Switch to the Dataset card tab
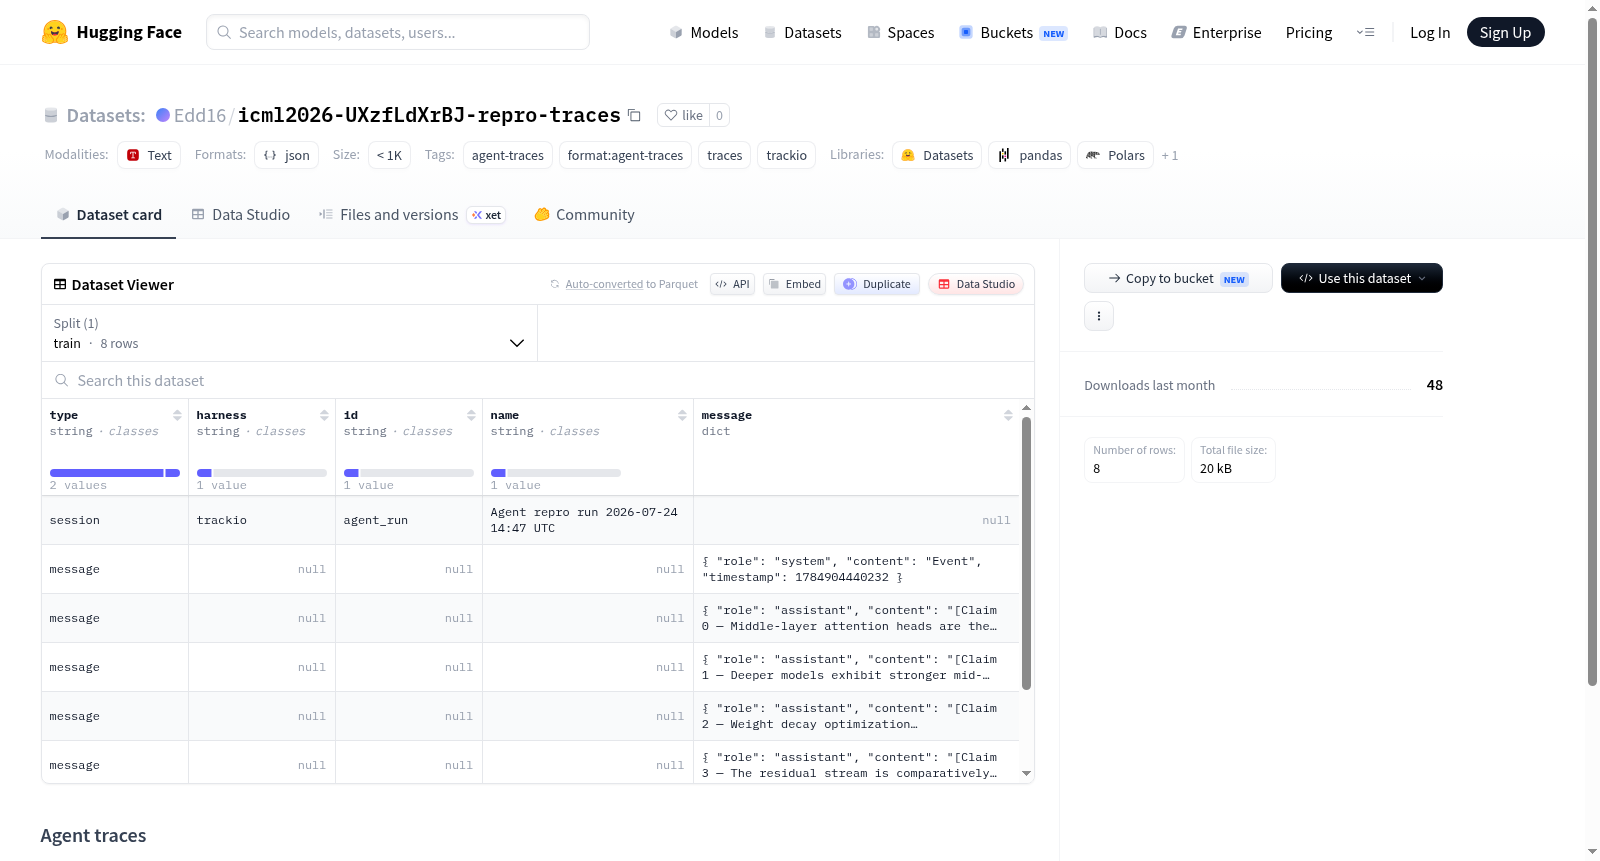Image resolution: width=1600 pixels, height=861 pixels. (108, 215)
